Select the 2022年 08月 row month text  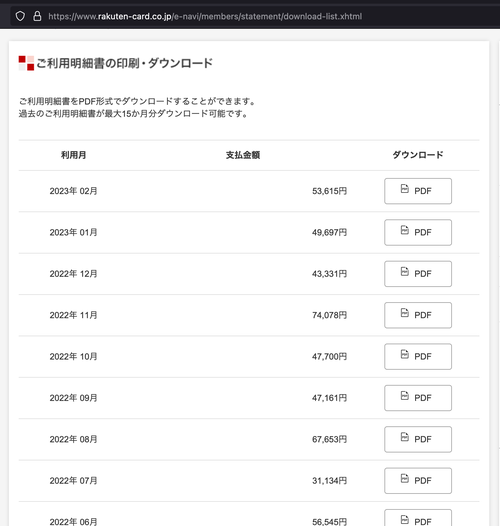pos(73,439)
